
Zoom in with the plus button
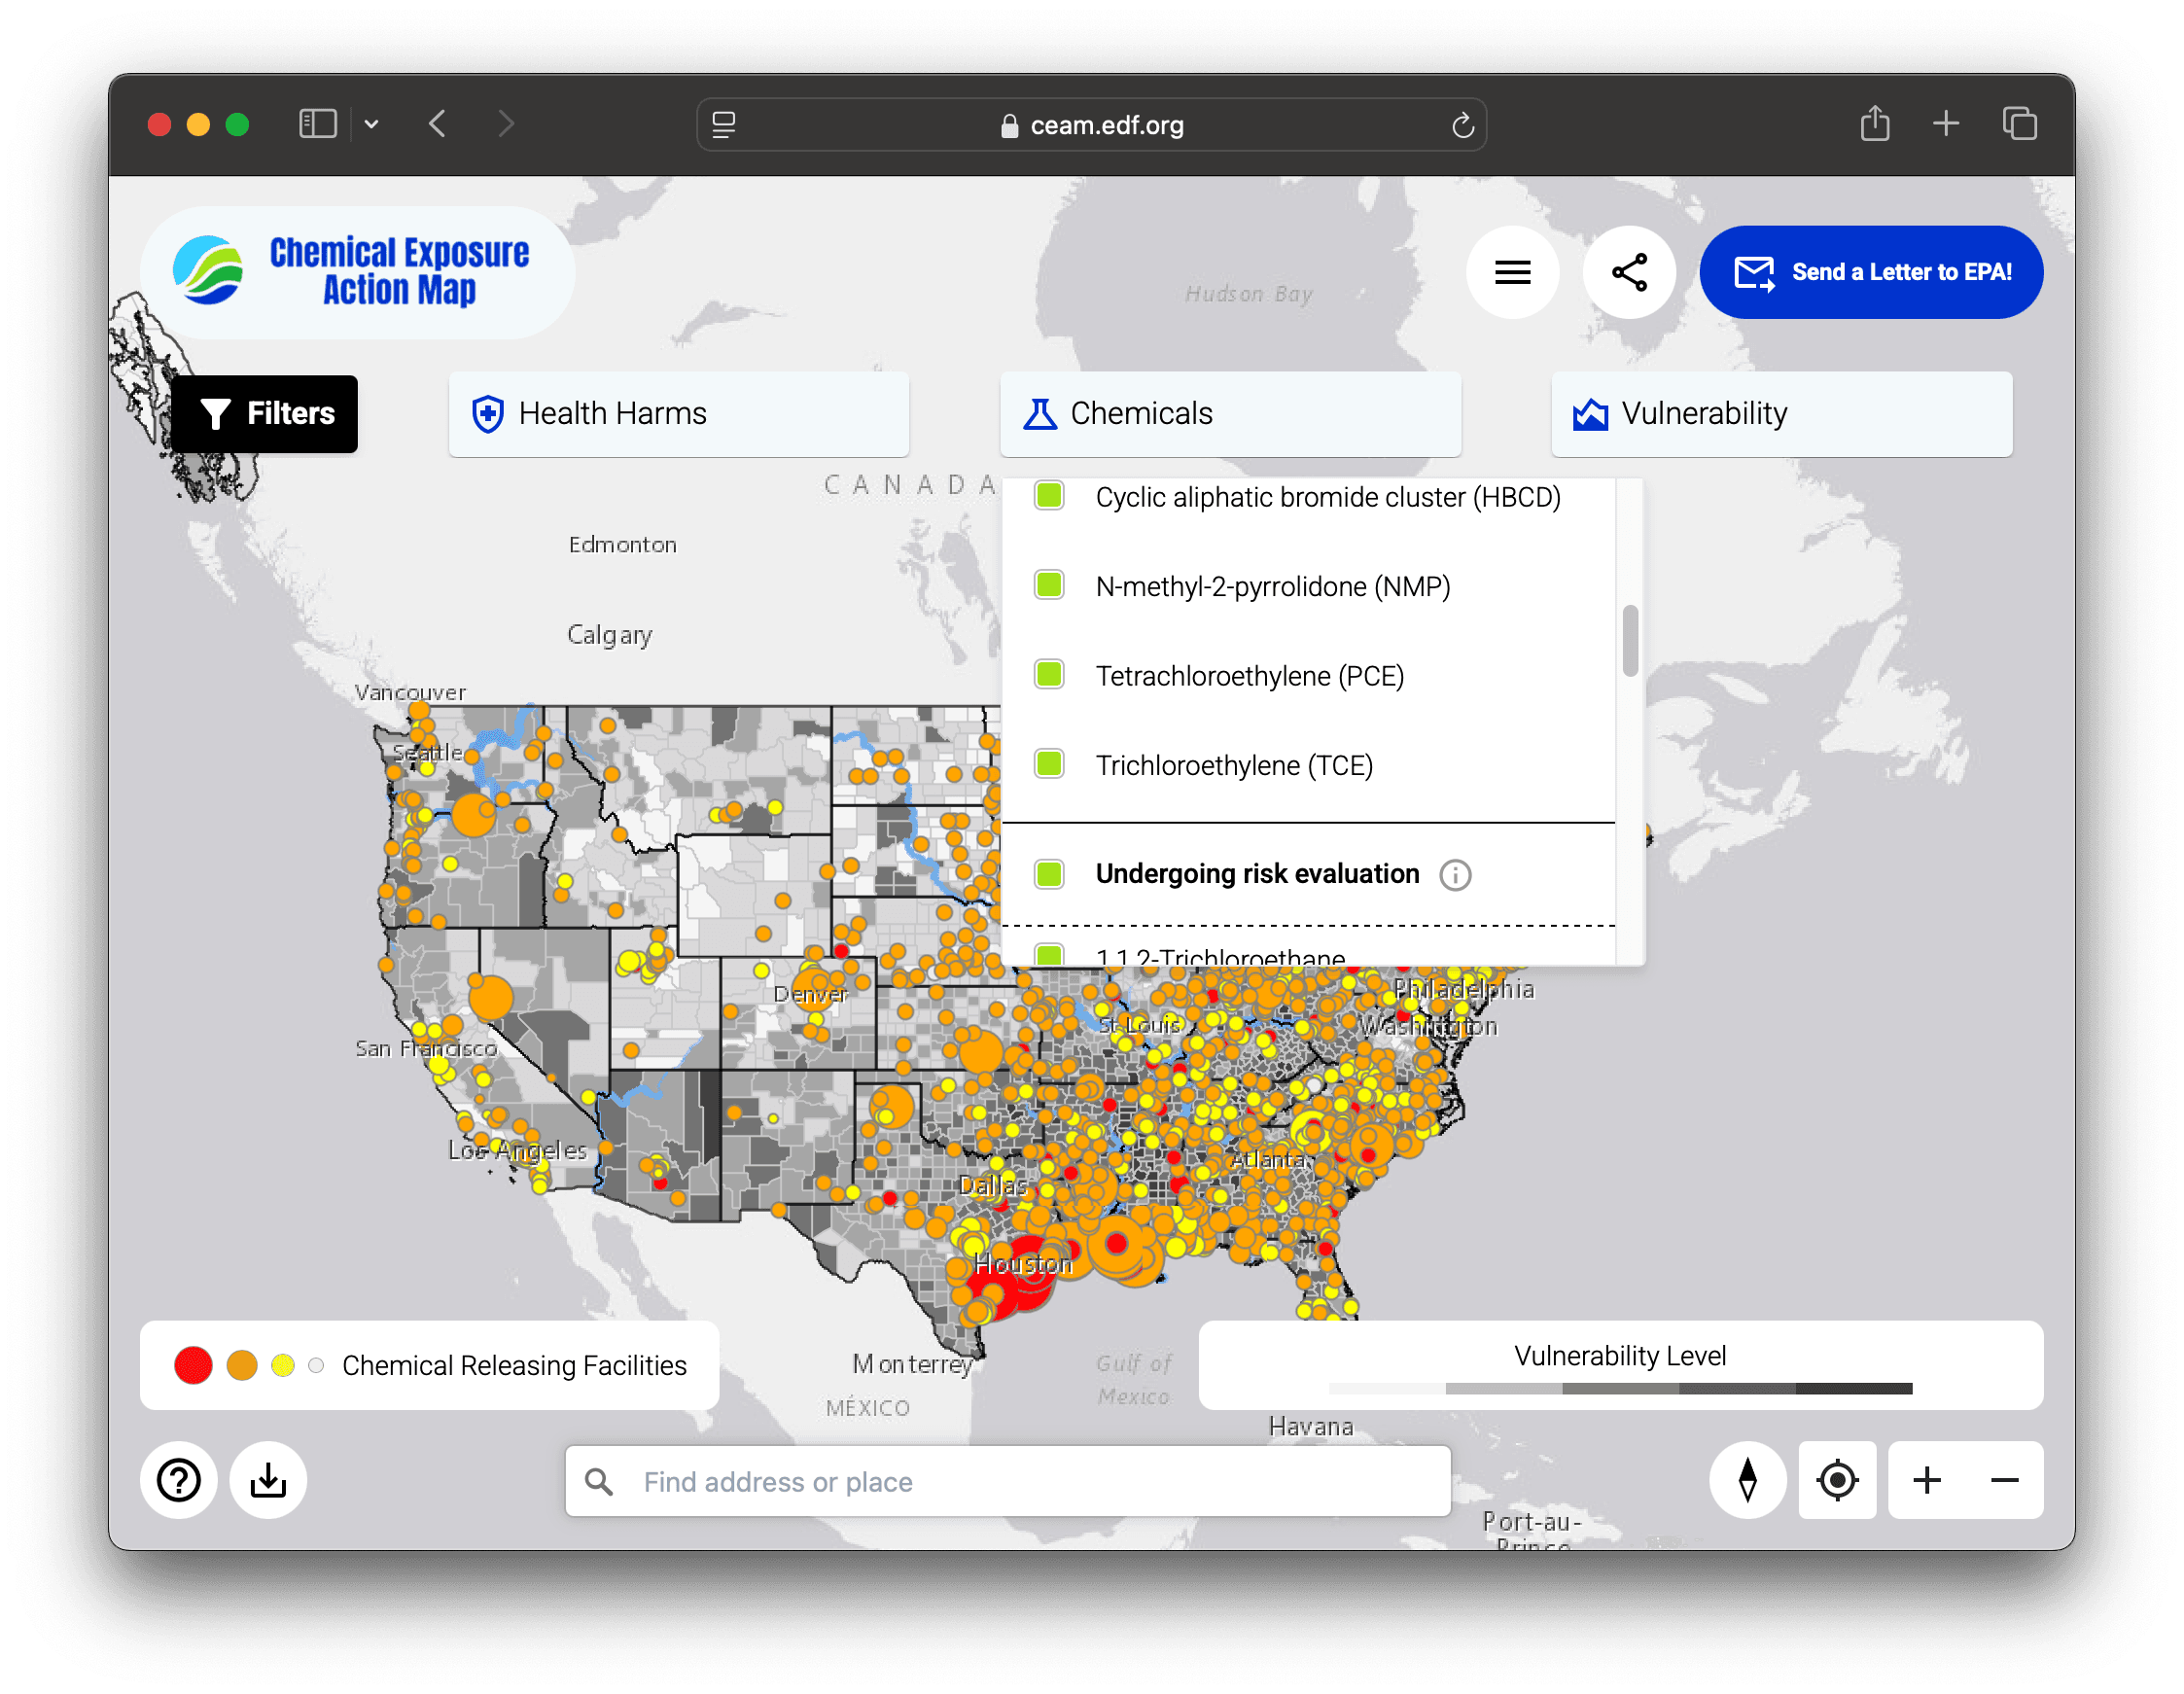pyautogui.click(x=1926, y=1479)
